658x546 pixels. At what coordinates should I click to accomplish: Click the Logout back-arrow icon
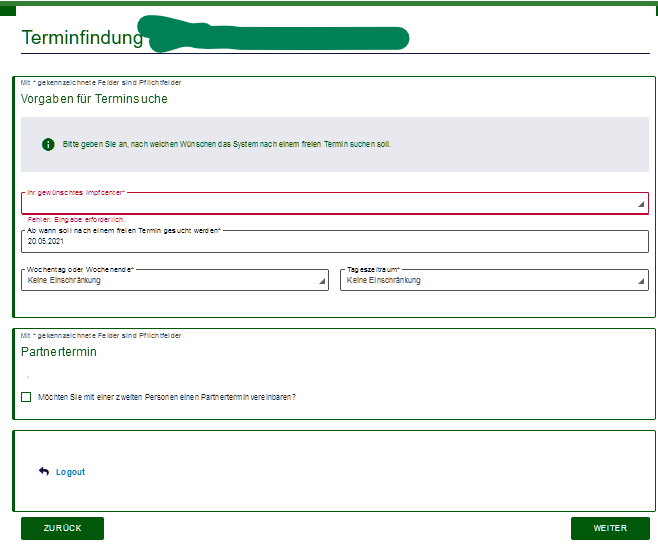(x=44, y=471)
